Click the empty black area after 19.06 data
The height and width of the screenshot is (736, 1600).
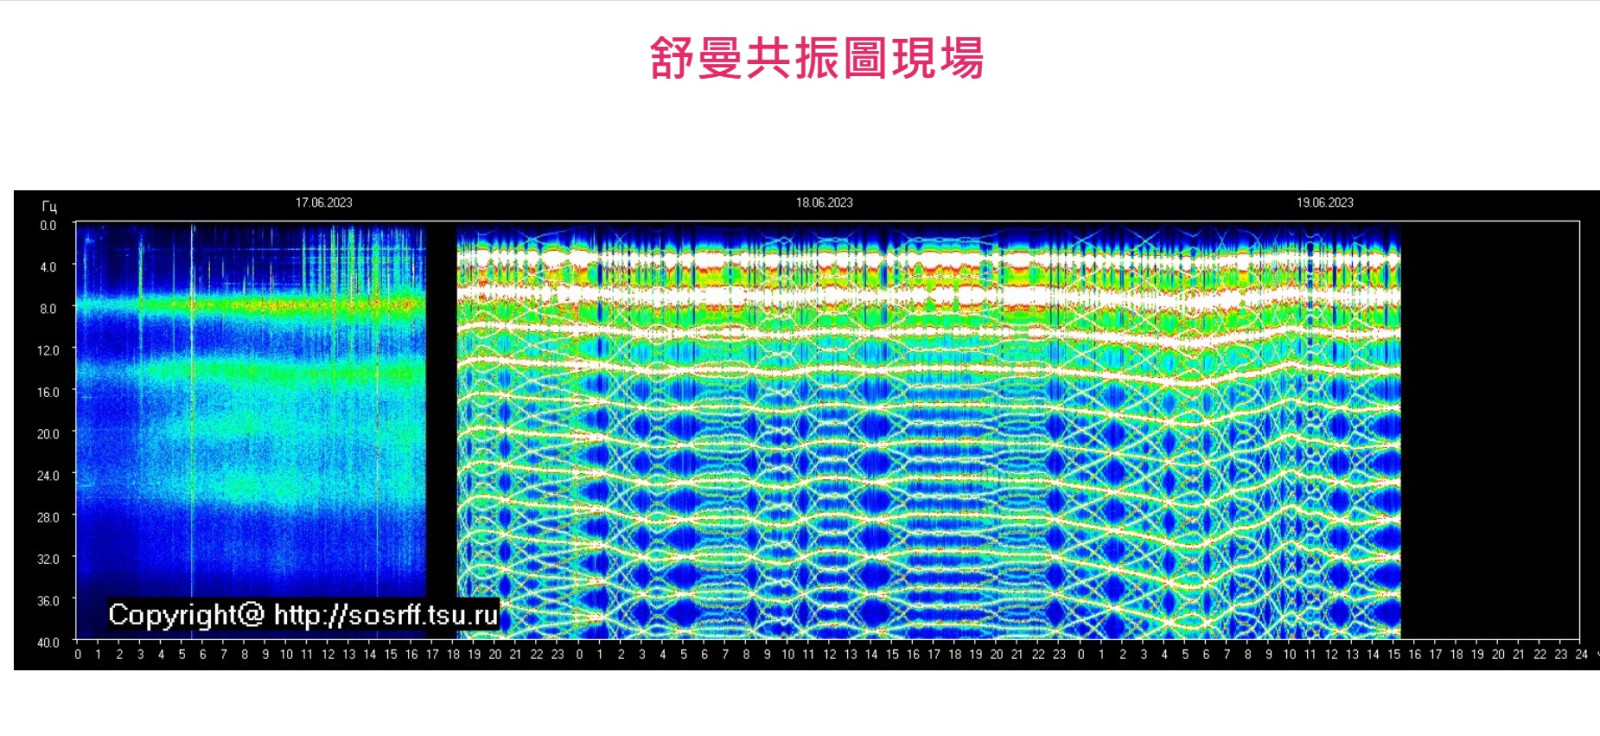point(1488,420)
